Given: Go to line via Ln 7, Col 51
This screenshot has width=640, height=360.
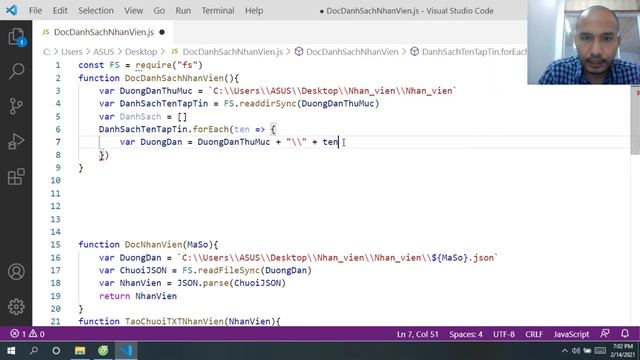Looking at the screenshot, I should [x=418, y=334].
